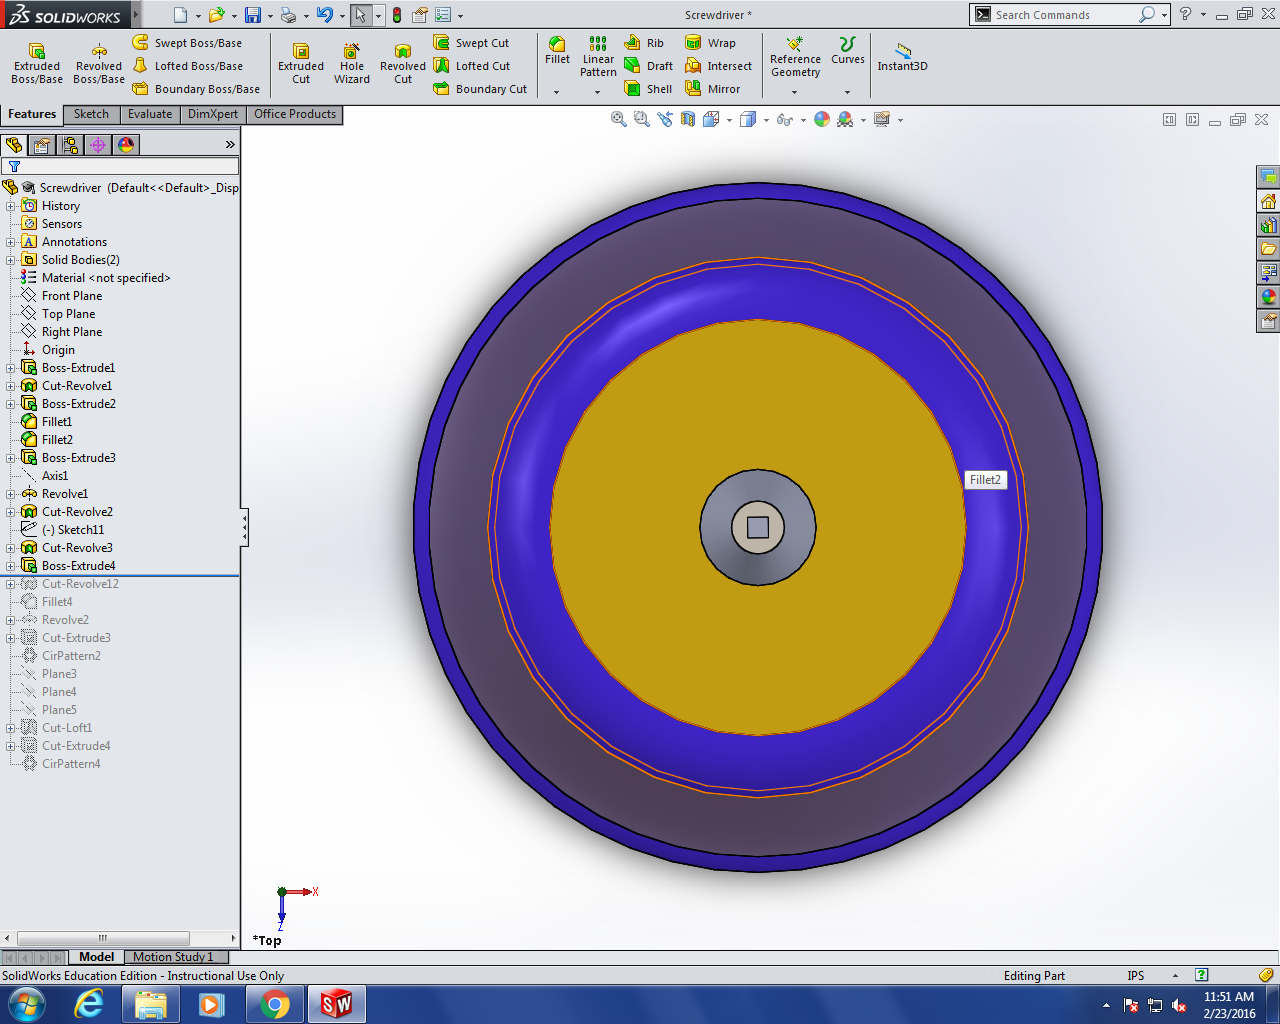Switch to the DimXpert tab

pyautogui.click(x=213, y=114)
